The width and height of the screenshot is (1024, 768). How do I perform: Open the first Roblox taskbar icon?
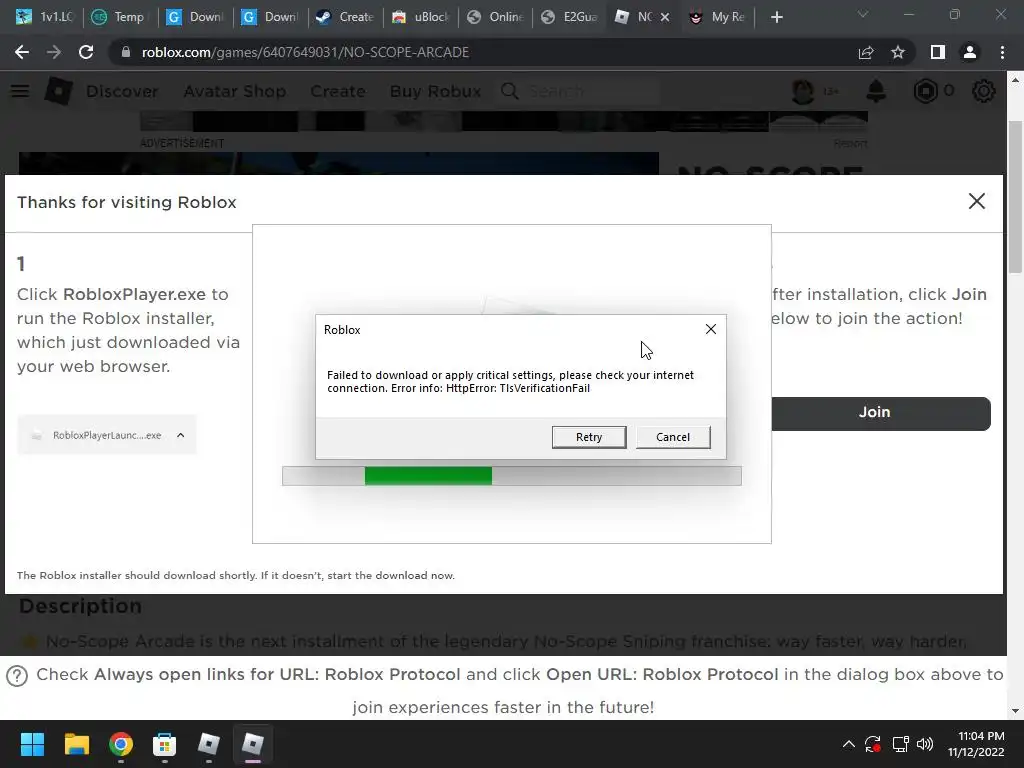[209, 744]
